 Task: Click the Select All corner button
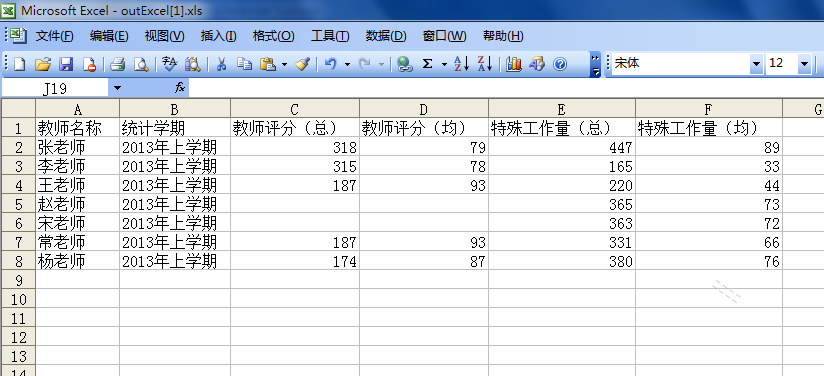(x=18, y=108)
